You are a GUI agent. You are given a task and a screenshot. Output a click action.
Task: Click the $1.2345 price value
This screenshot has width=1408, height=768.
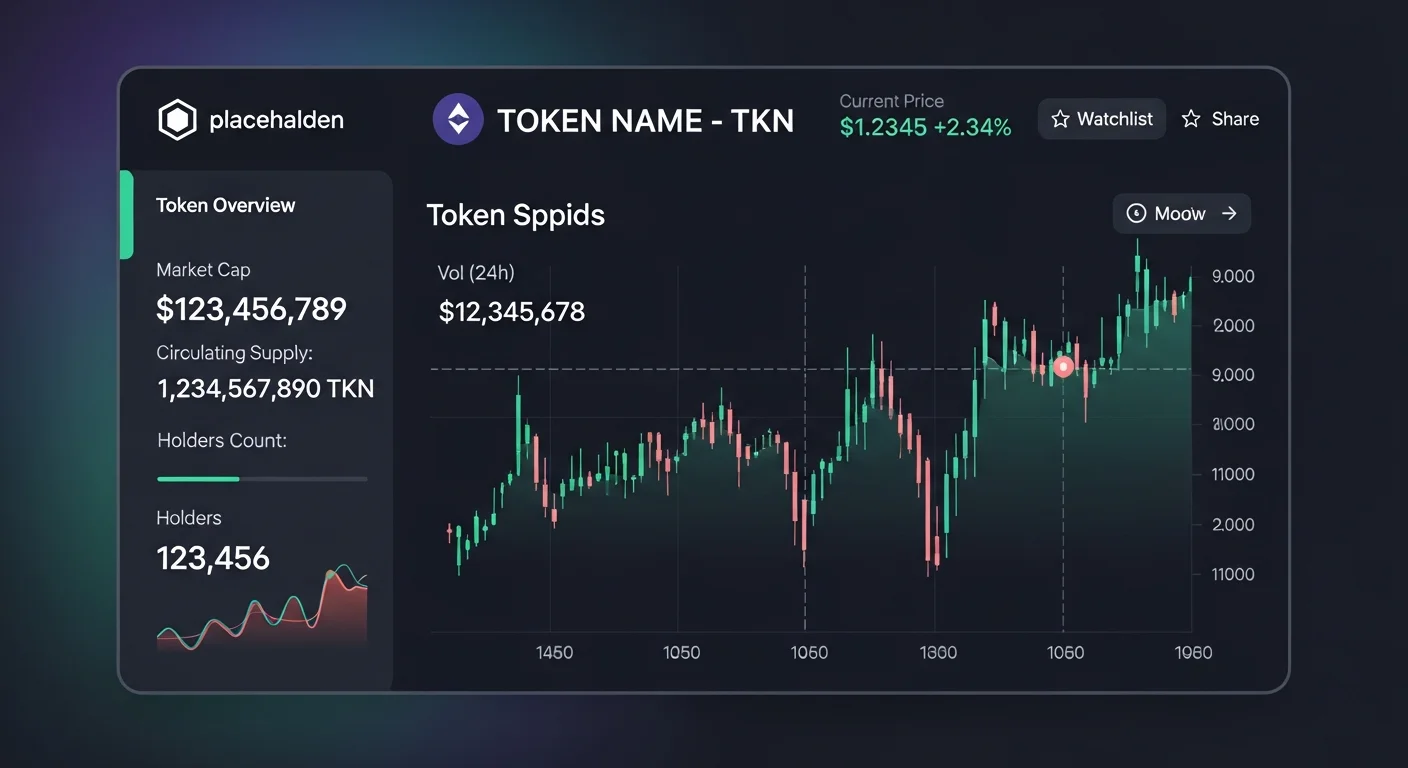pyautogui.click(x=883, y=128)
